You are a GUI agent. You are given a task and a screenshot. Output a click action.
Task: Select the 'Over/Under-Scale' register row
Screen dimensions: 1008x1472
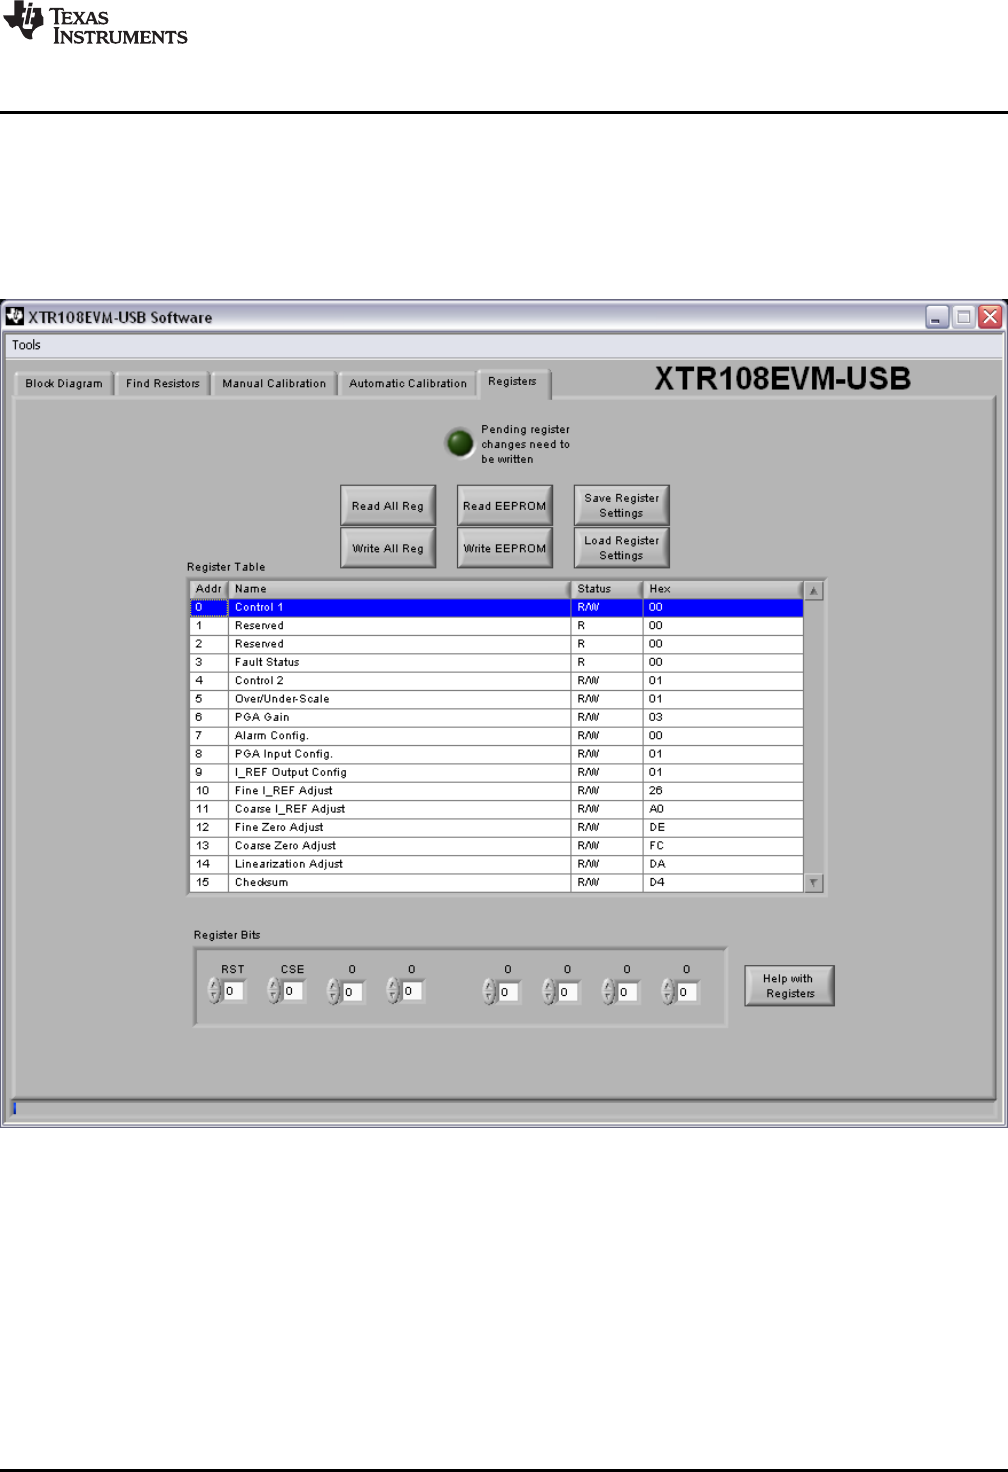497,699
